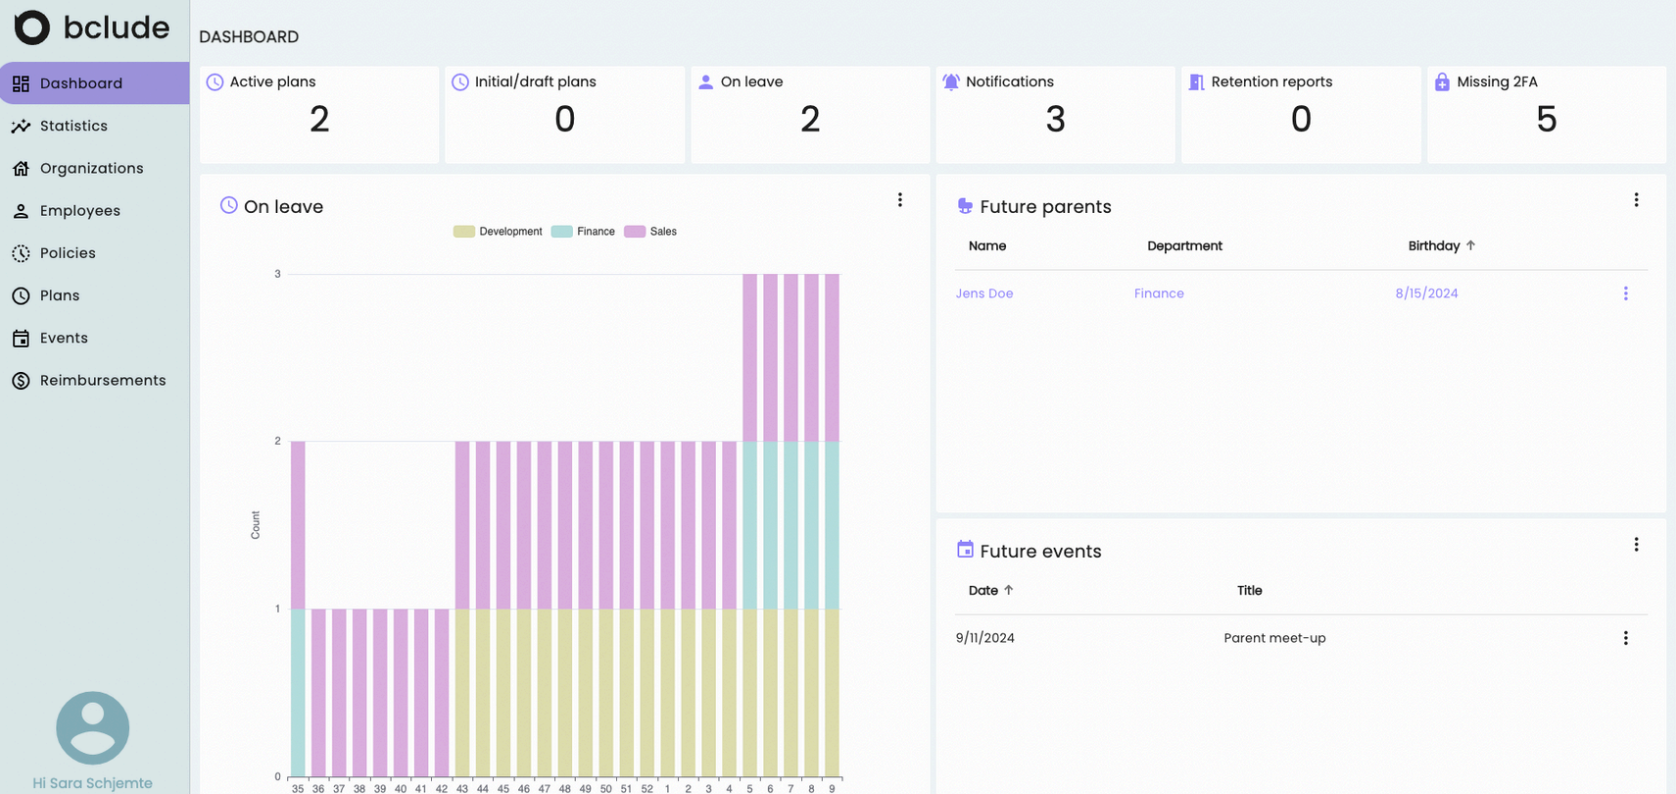Click the Events calendar icon
The height and width of the screenshot is (794, 1676).
click(x=21, y=339)
